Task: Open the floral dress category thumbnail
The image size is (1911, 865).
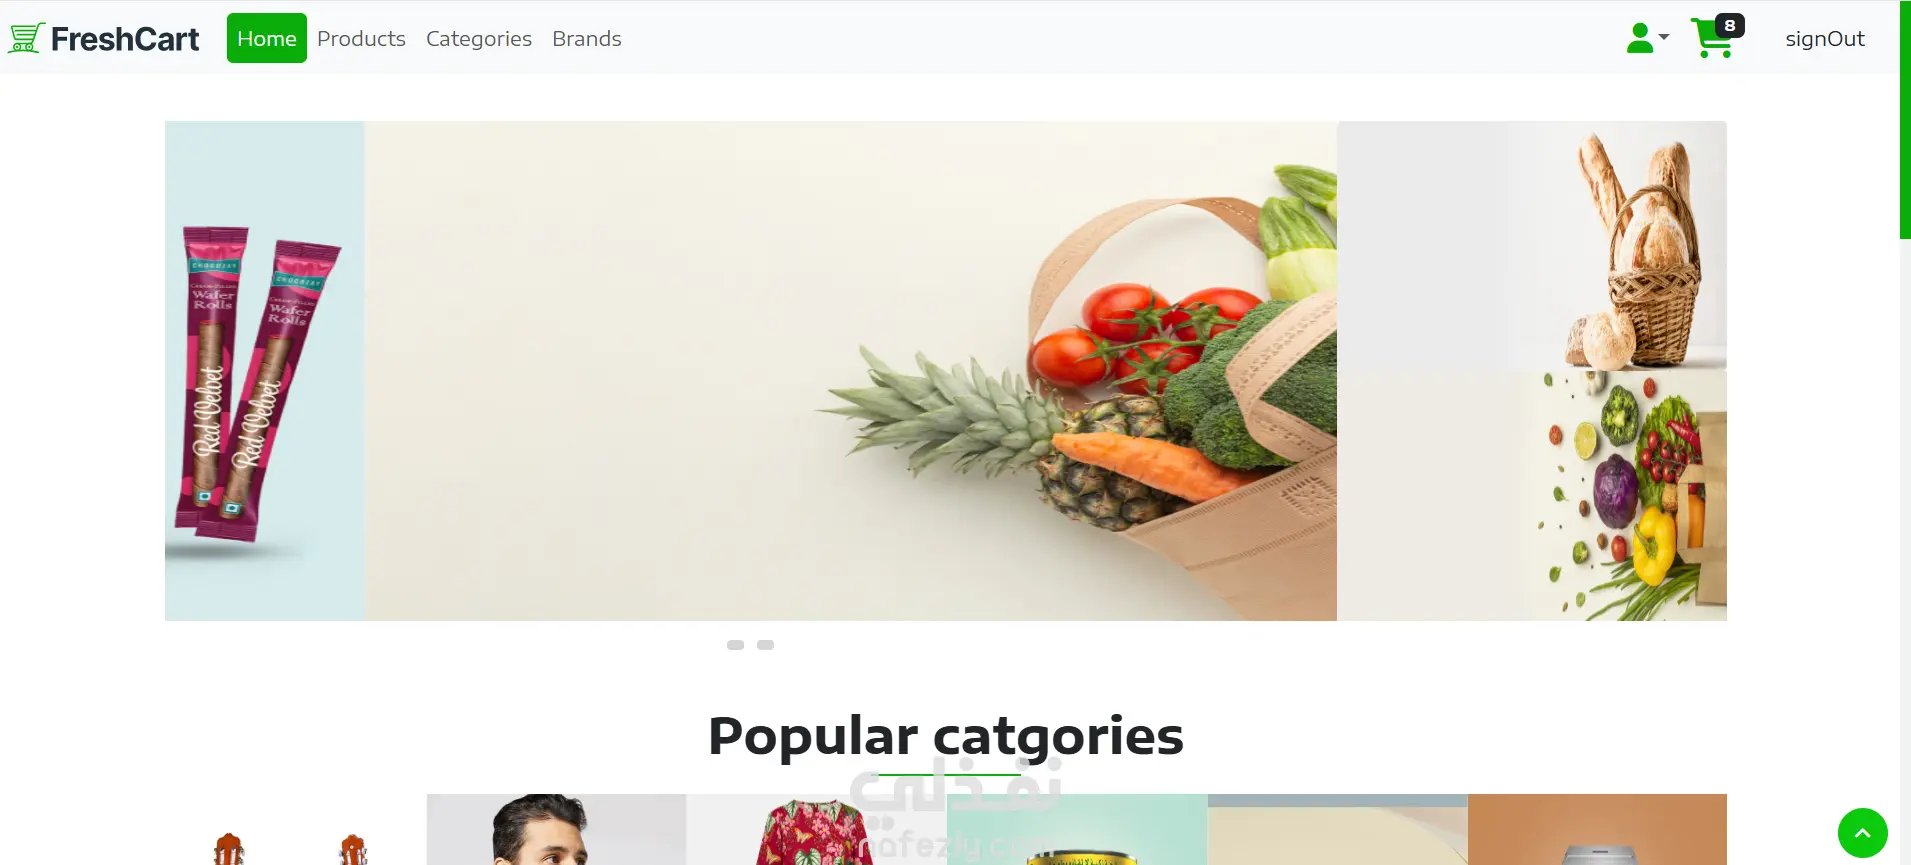Action: pyautogui.click(x=817, y=830)
